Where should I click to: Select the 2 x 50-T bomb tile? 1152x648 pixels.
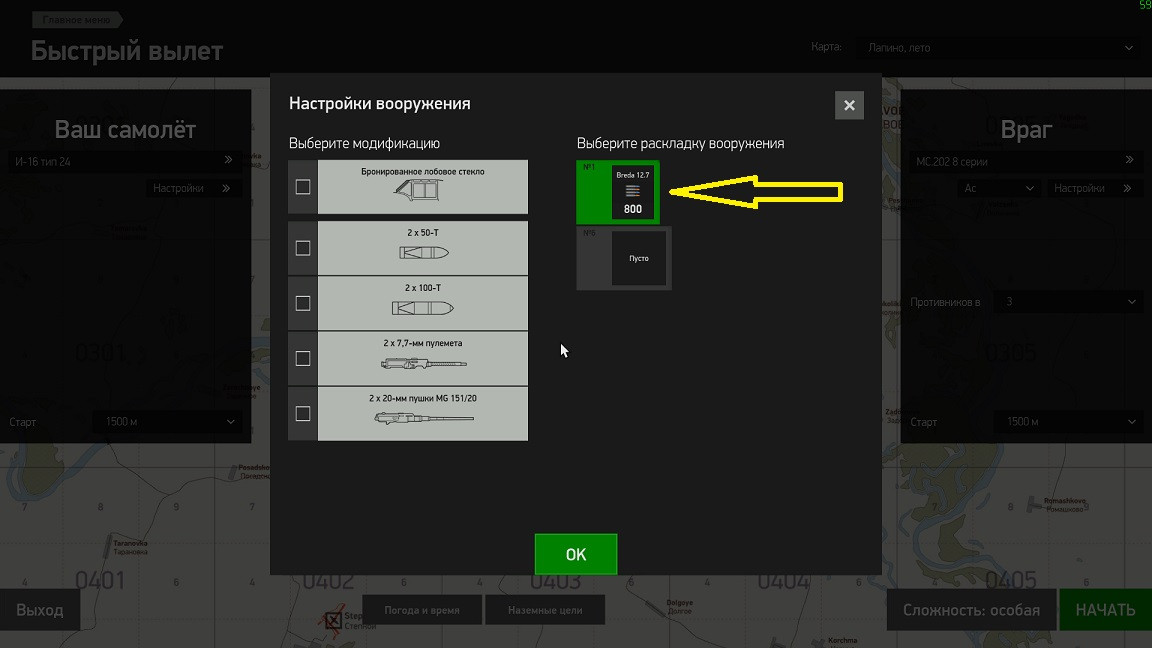[422, 248]
